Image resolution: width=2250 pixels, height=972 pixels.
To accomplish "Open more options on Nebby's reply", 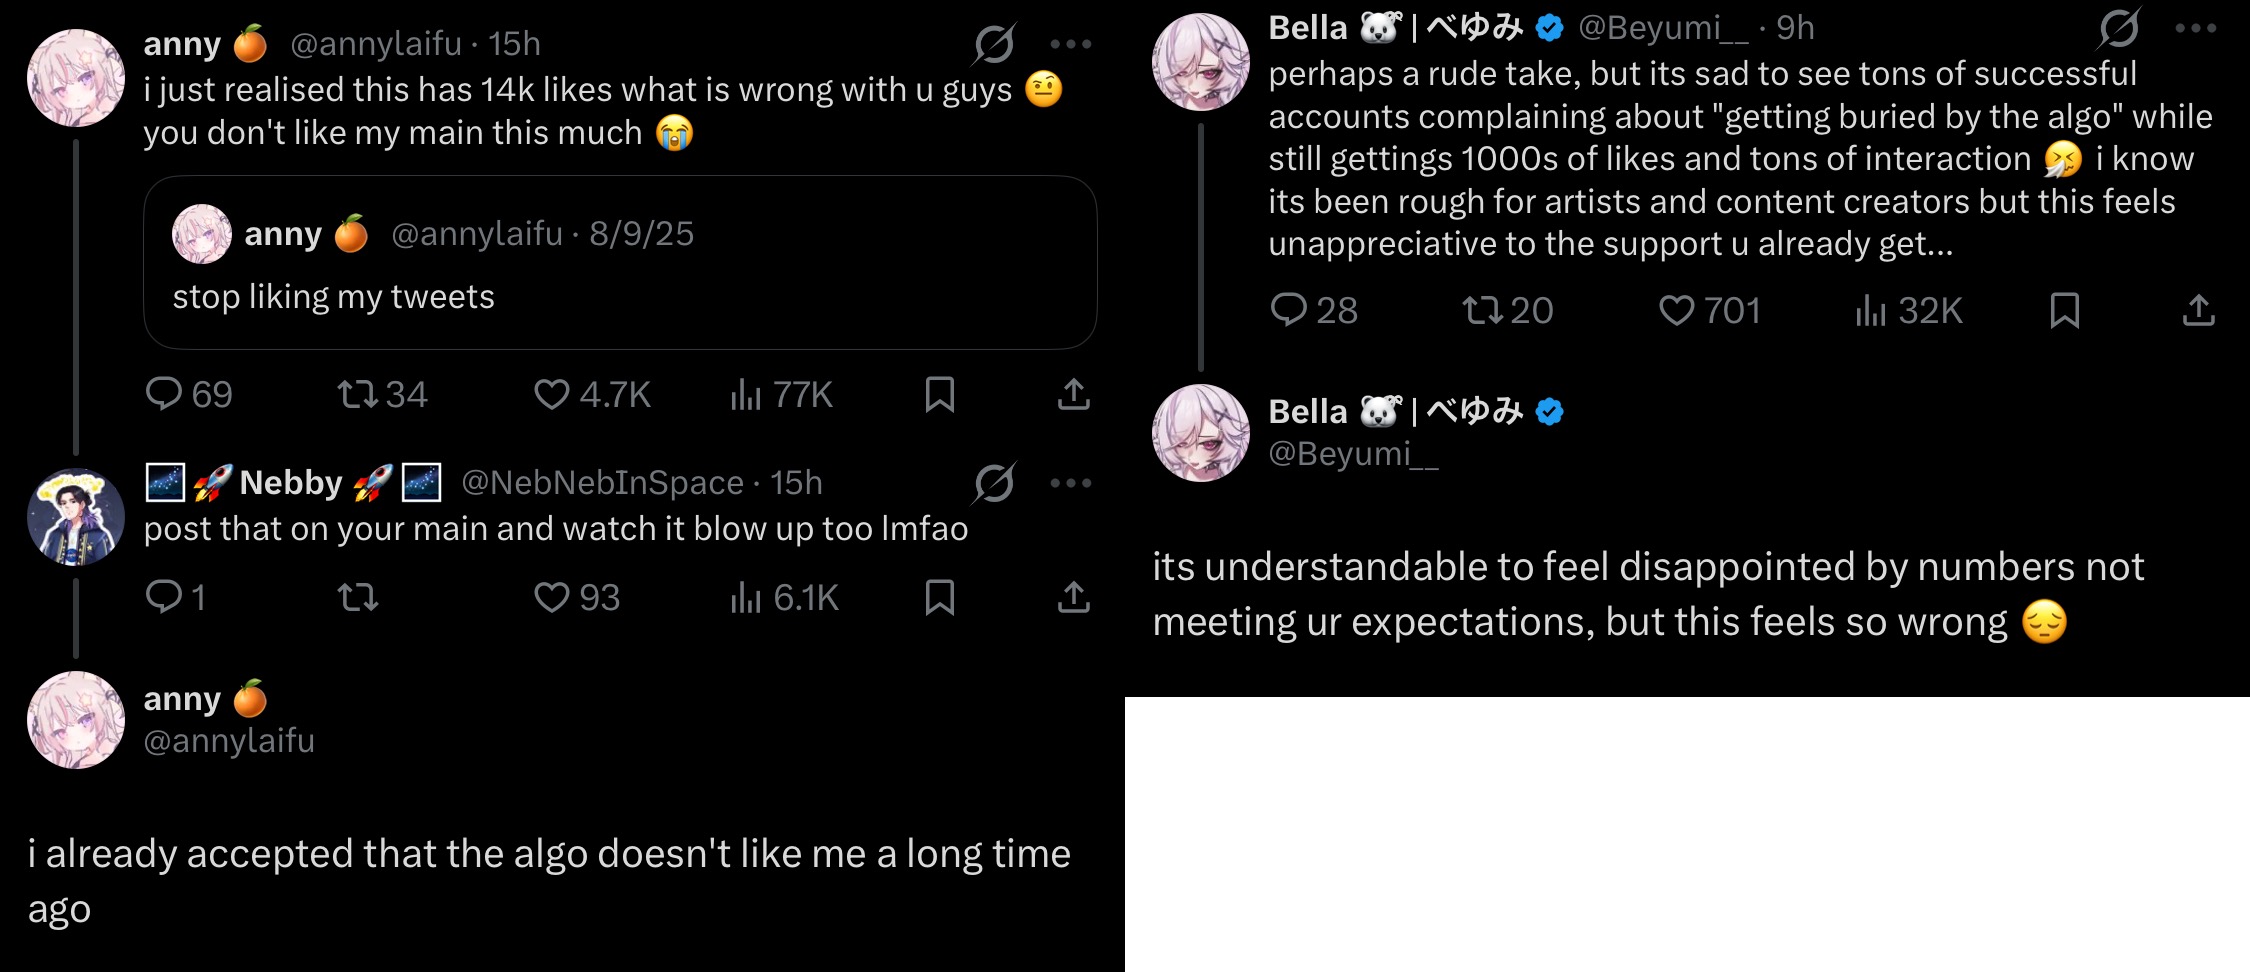I will 1070,484.
